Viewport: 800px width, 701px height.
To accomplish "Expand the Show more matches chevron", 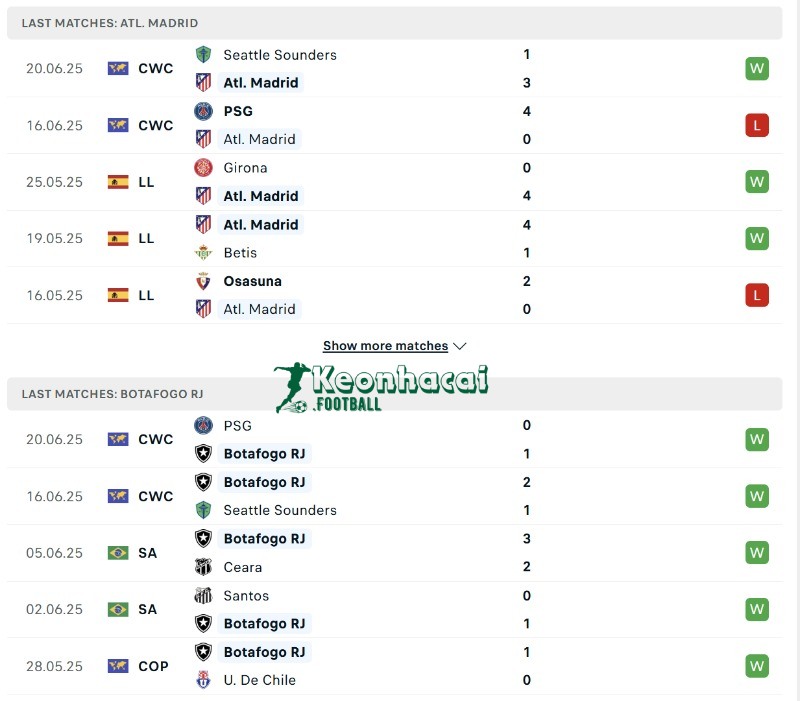I will pyautogui.click(x=460, y=346).
